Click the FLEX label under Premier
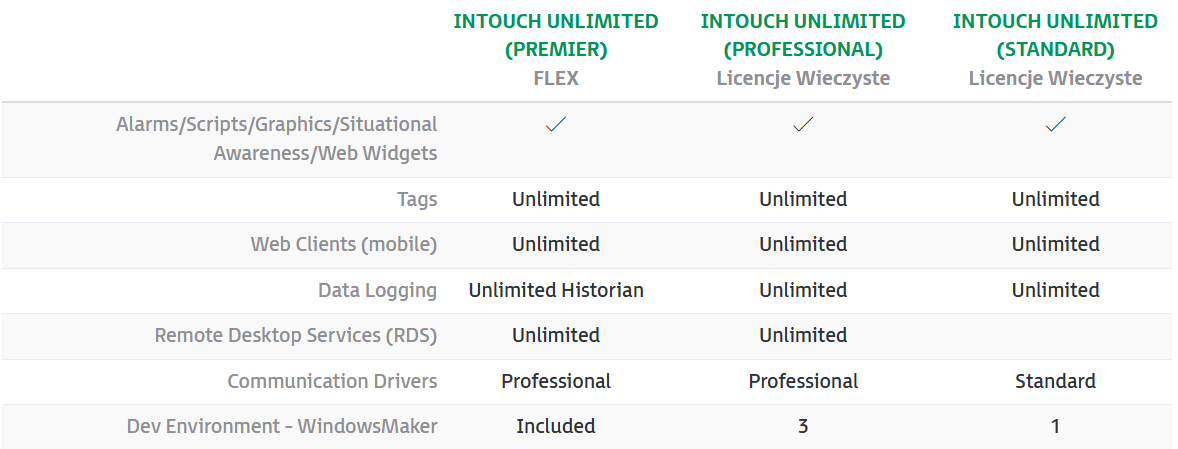Viewport: 1178px width, 449px height. coord(556,78)
